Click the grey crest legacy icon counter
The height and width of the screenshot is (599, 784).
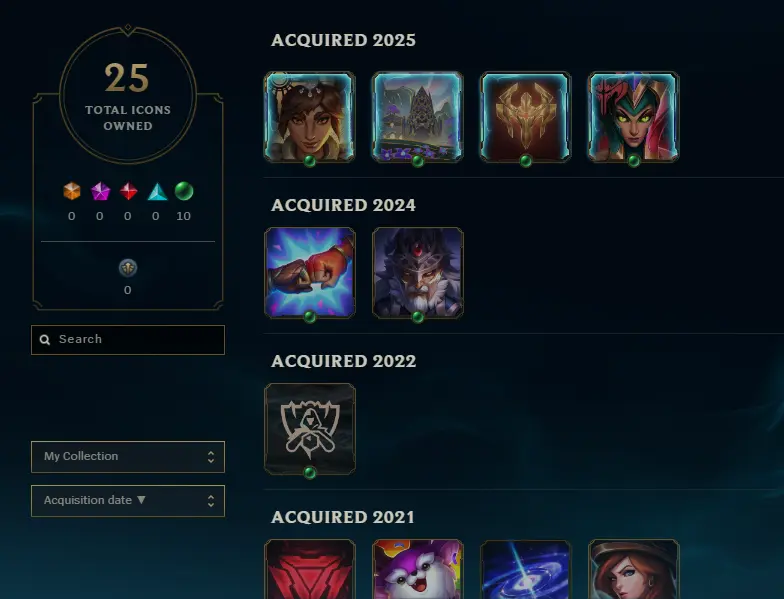point(128,268)
